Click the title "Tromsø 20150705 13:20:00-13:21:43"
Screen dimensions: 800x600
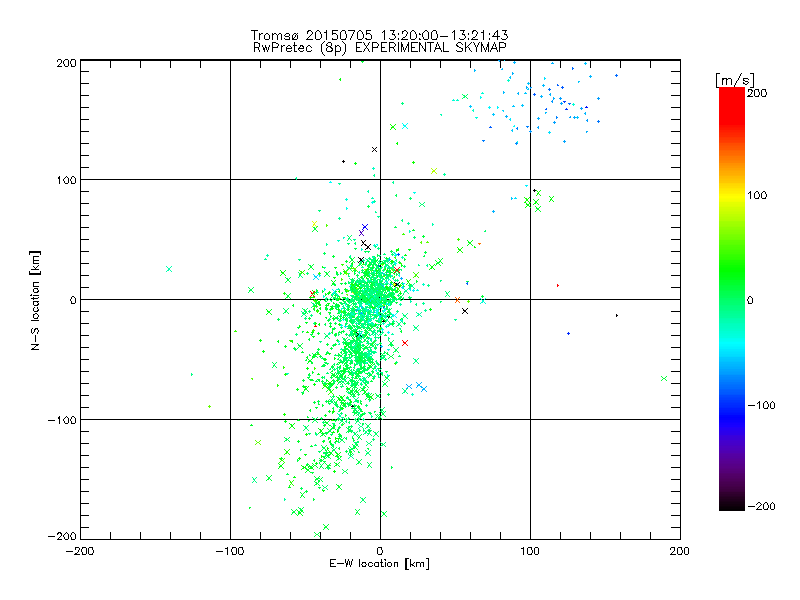(x=380, y=35)
